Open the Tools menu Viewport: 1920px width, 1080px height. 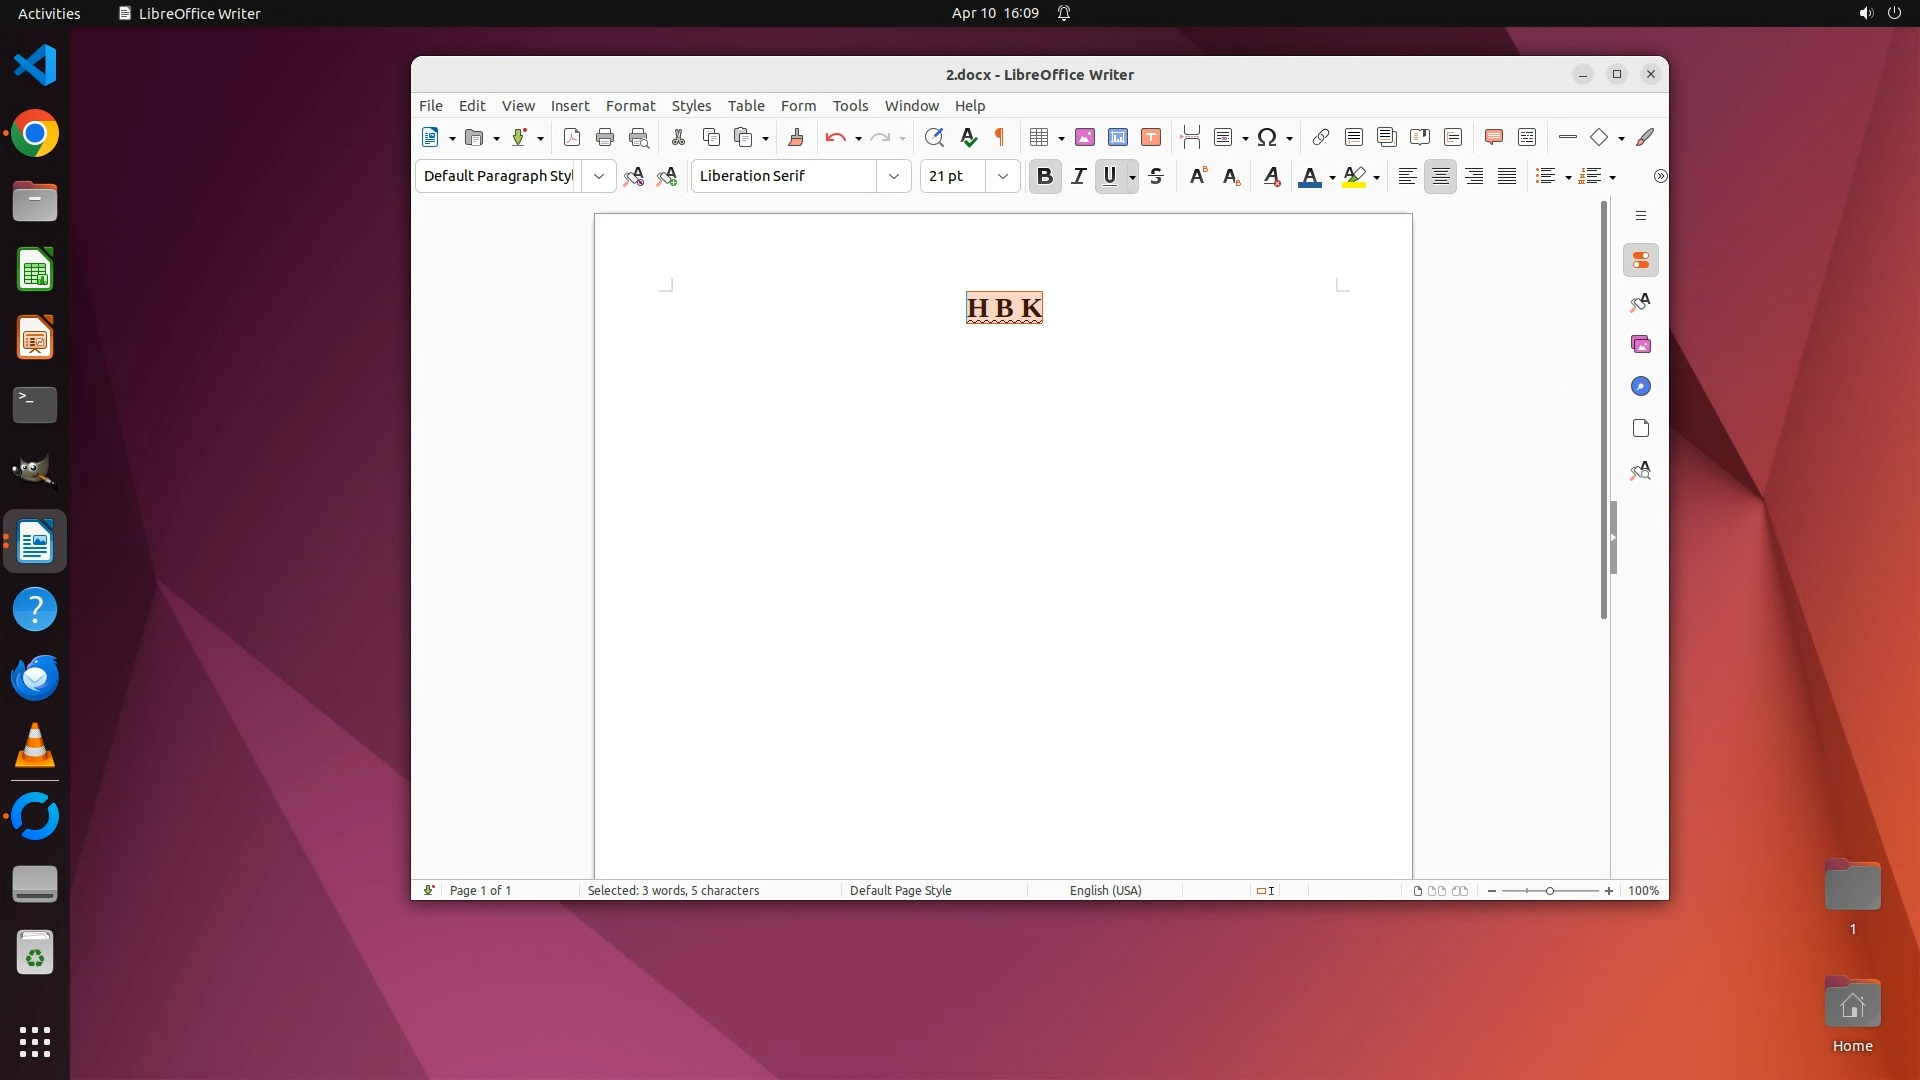[x=850, y=106]
